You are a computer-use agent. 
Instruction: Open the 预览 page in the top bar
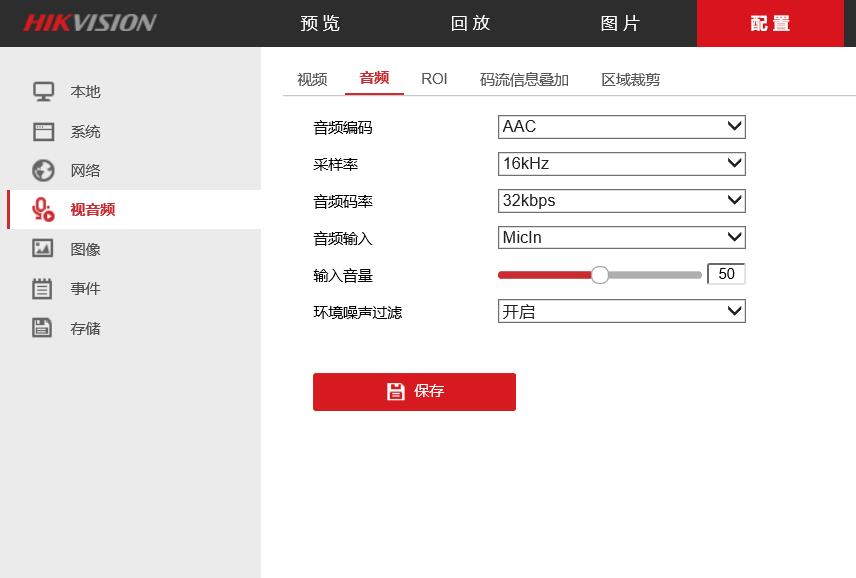[x=321, y=23]
